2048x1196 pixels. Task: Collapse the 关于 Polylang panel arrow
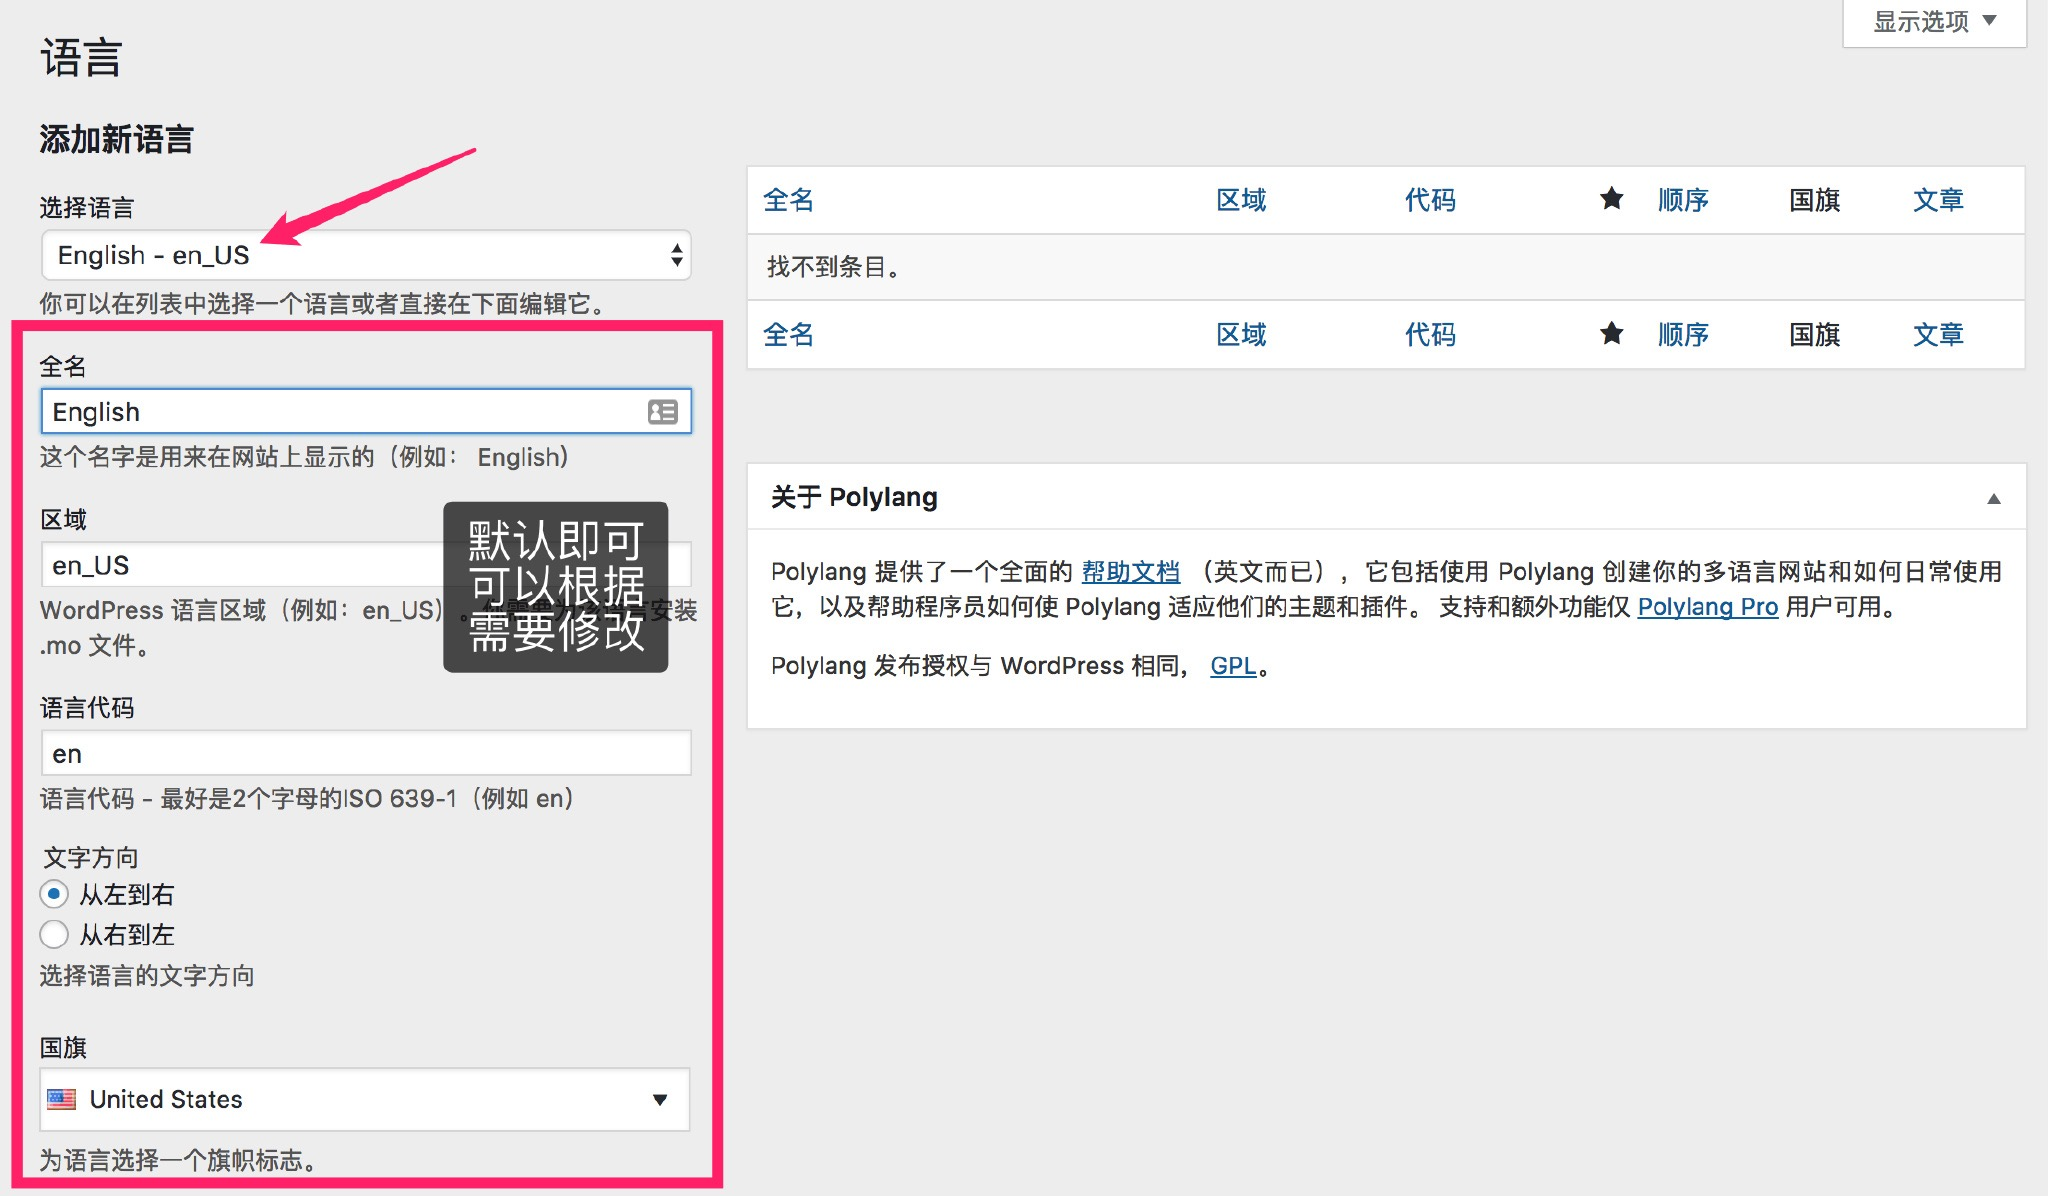[x=1993, y=497]
